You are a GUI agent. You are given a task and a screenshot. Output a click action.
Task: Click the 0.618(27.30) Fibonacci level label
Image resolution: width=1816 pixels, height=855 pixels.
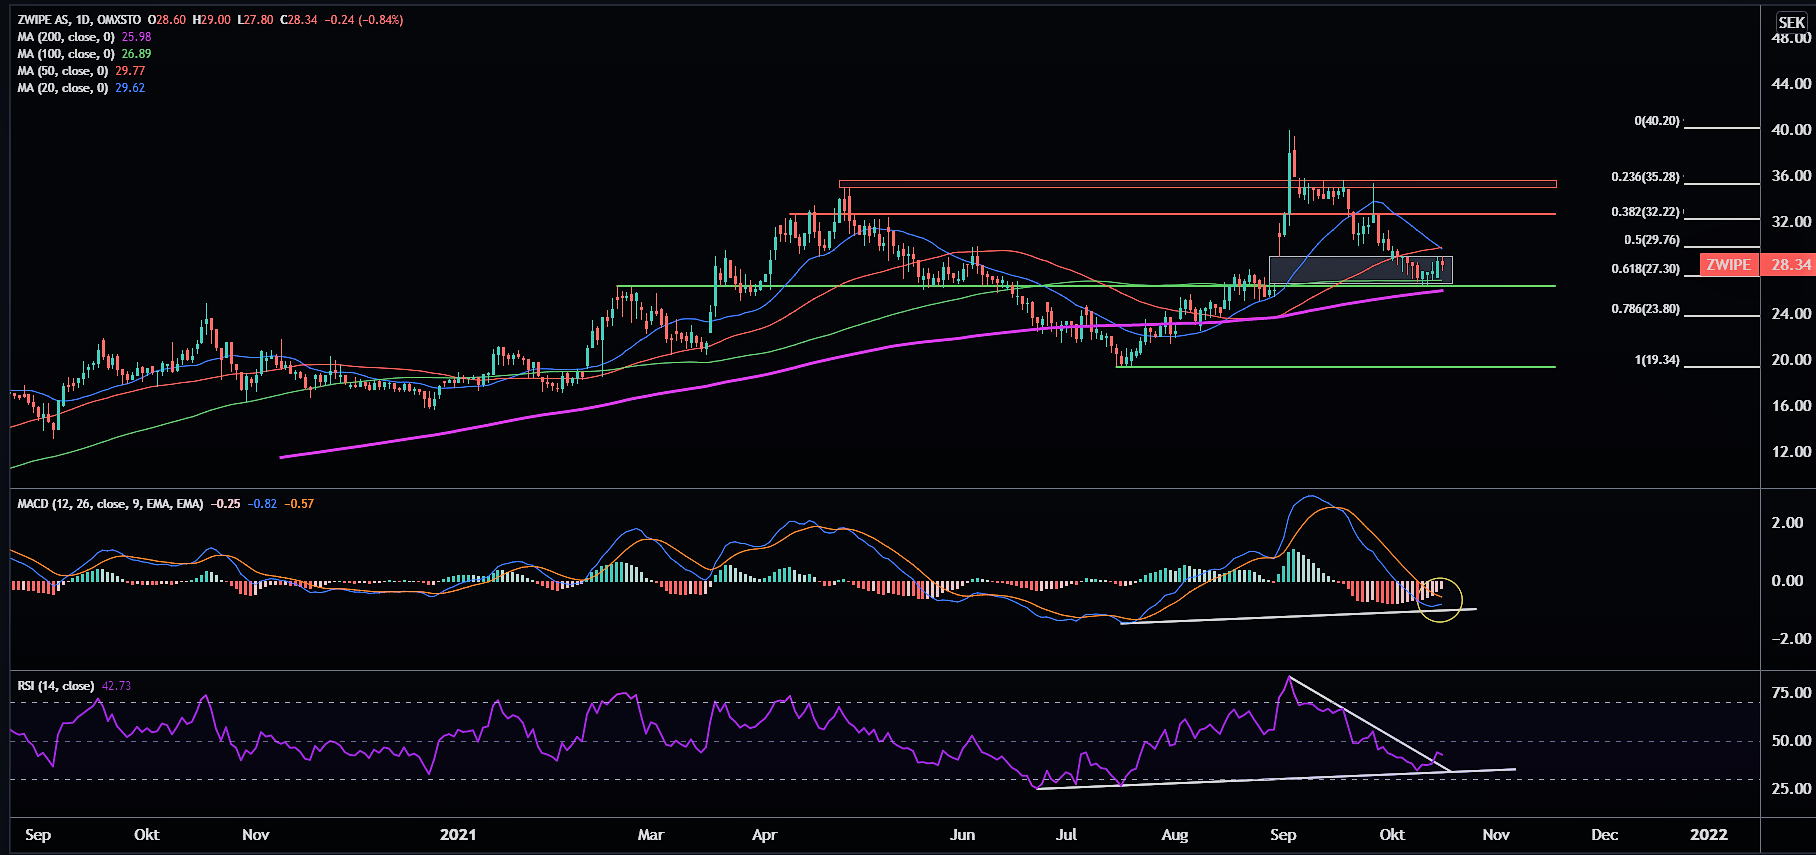[x=1645, y=269]
